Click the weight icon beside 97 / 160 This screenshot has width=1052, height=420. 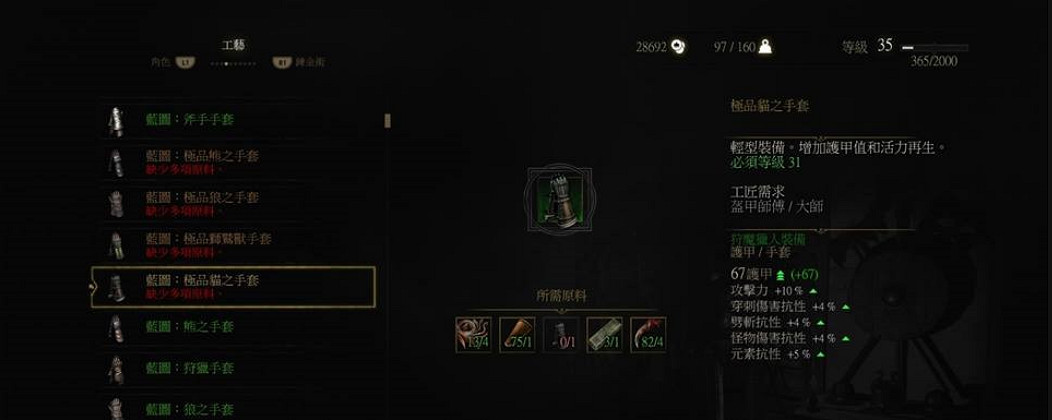point(765,47)
